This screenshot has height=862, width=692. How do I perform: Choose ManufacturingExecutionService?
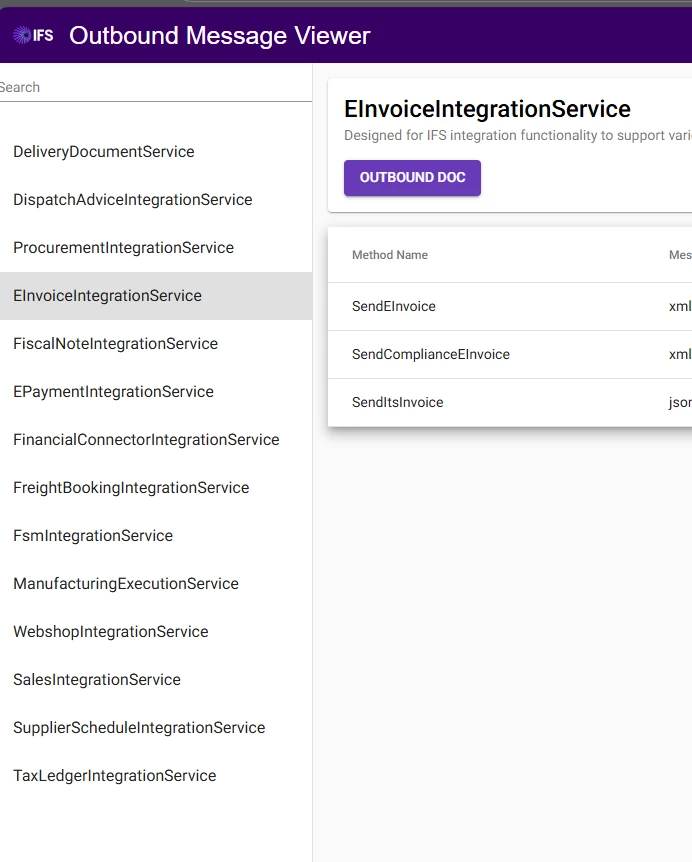tap(156, 584)
